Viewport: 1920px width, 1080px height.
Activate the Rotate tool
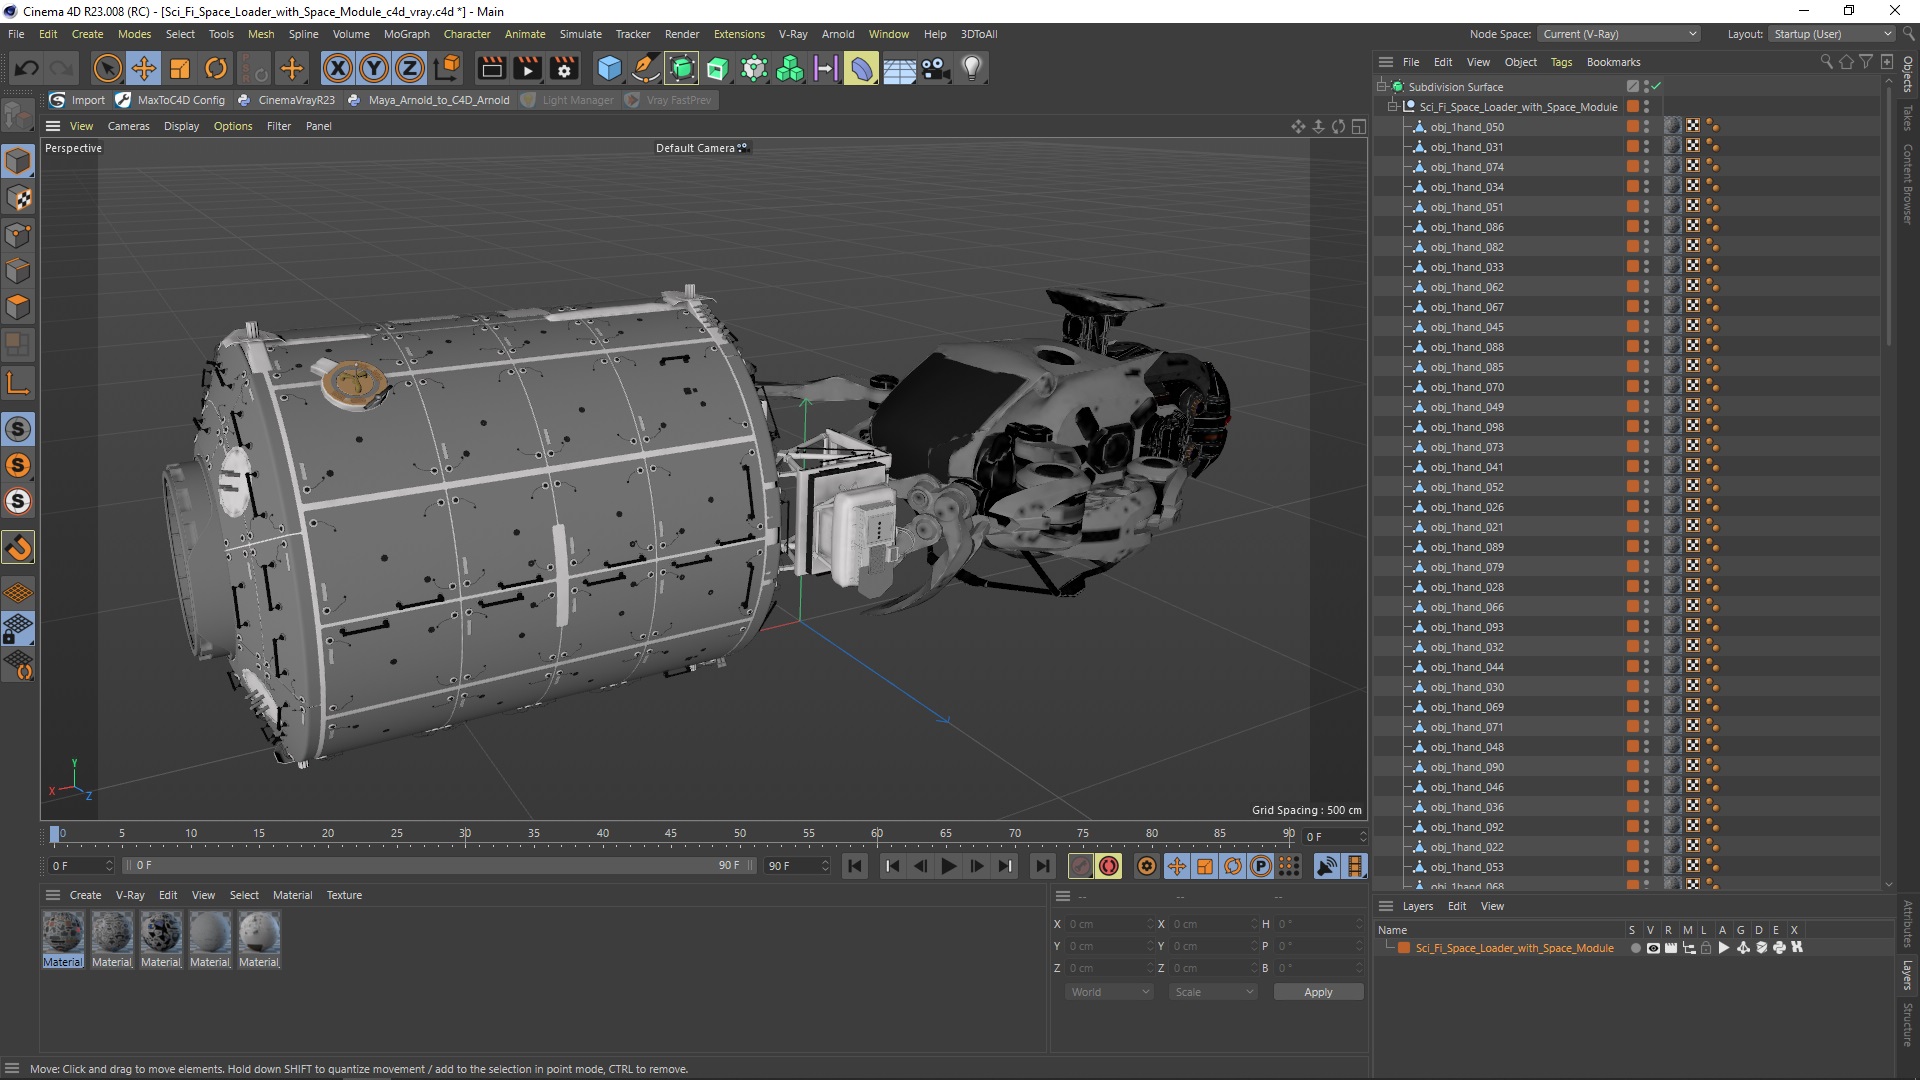pyautogui.click(x=216, y=68)
